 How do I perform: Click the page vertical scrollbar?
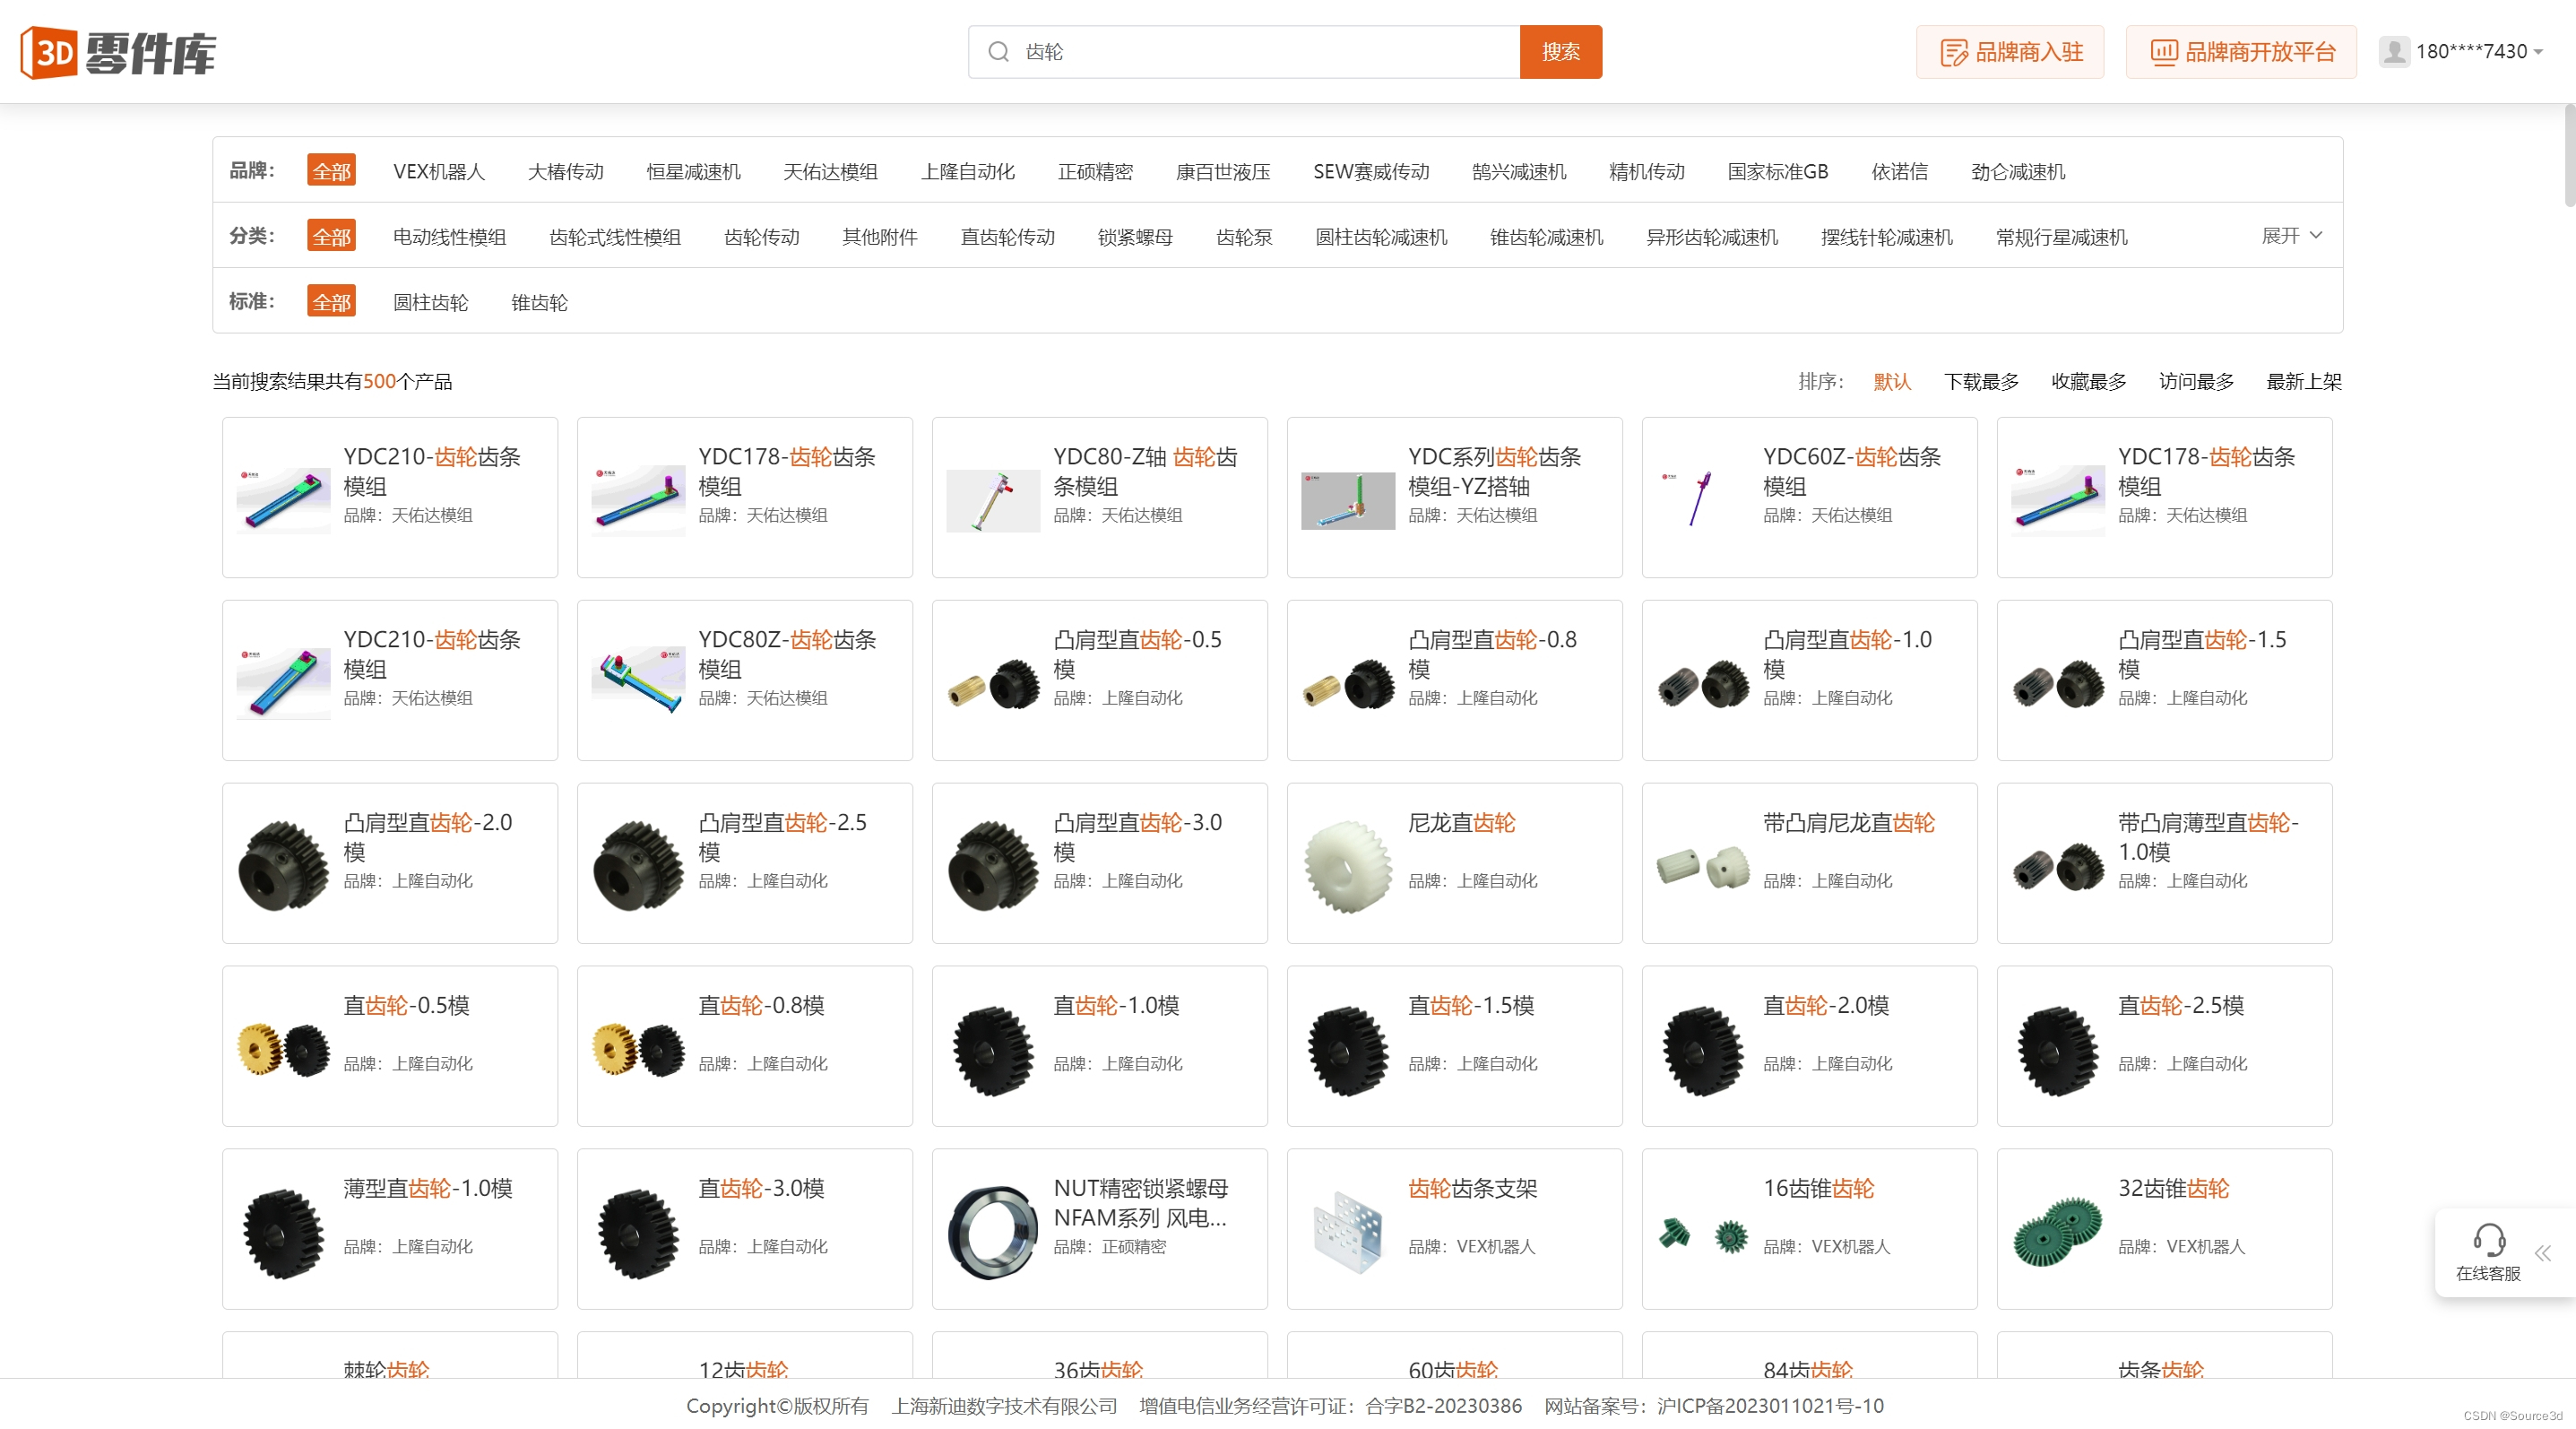[2568, 155]
